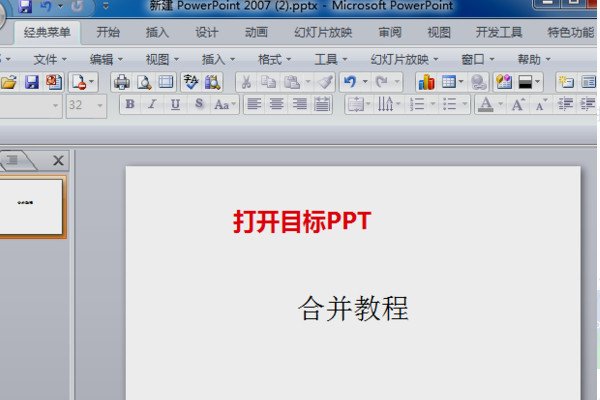
Task: Open the numbered list dropdown arrow
Action: (433, 104)
